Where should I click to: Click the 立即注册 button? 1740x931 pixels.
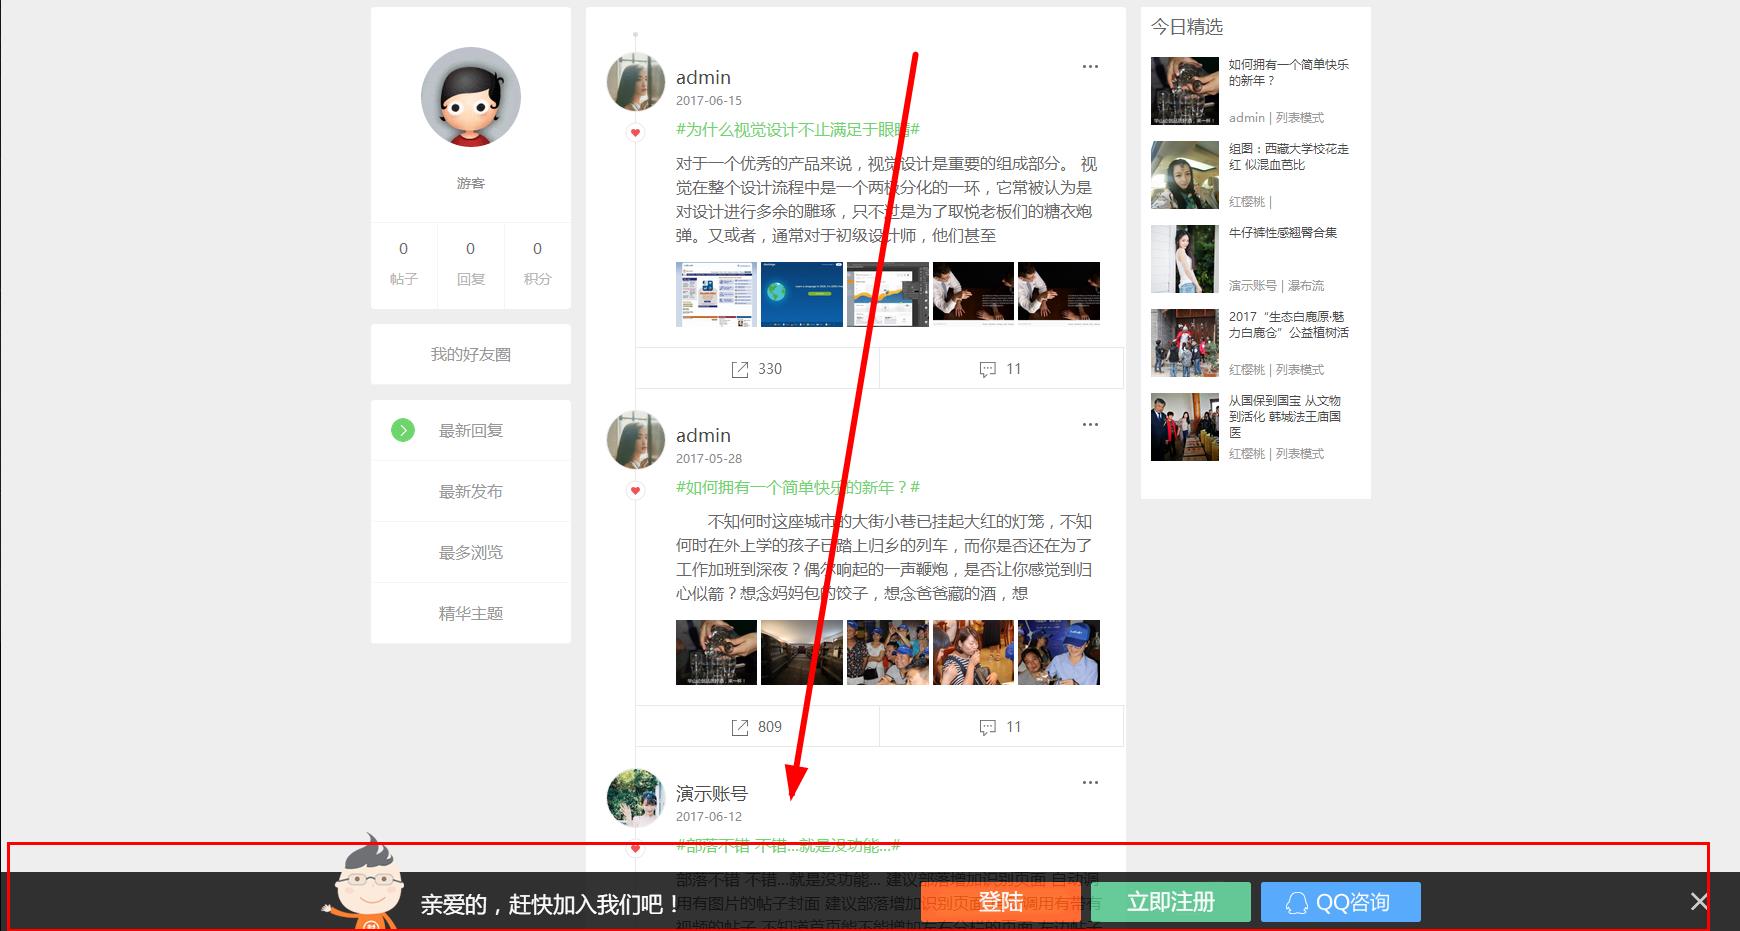[x=1171, y=902]
